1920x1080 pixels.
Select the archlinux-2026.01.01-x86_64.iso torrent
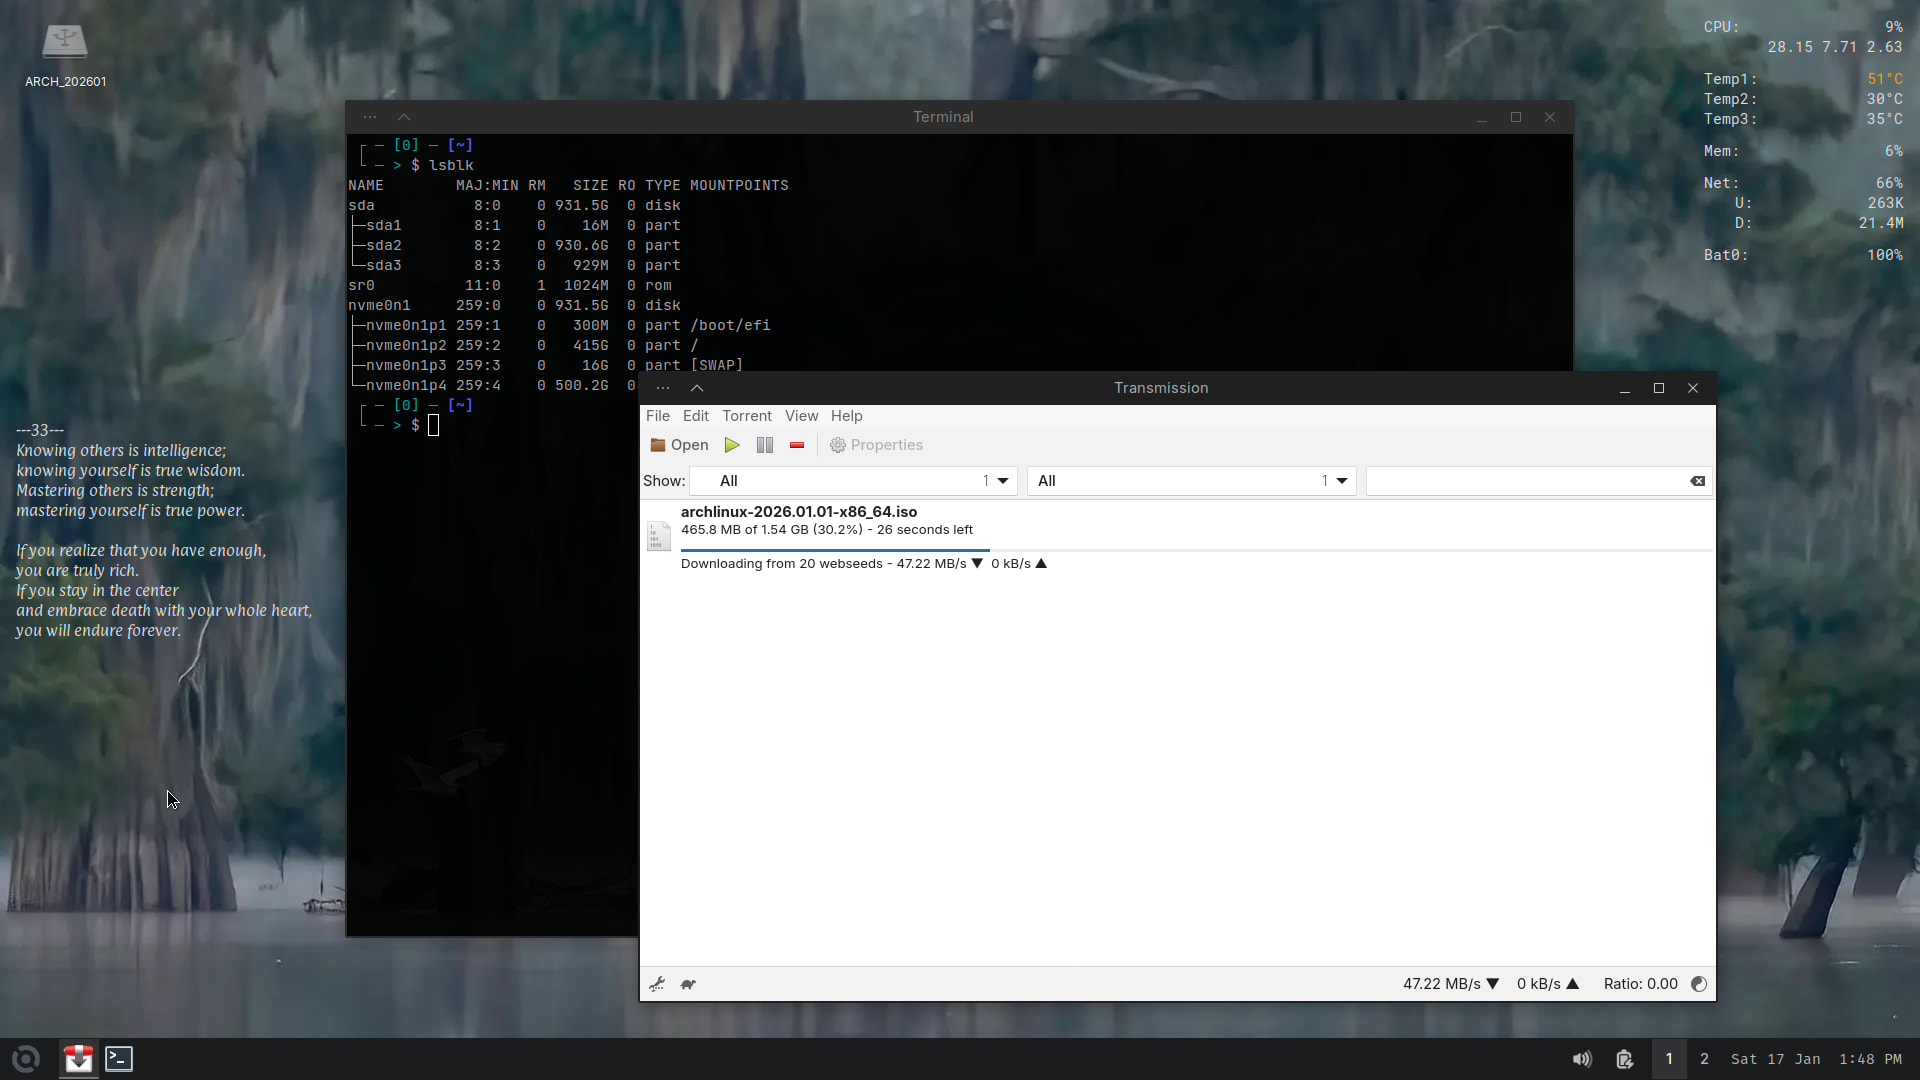point(798,512)
